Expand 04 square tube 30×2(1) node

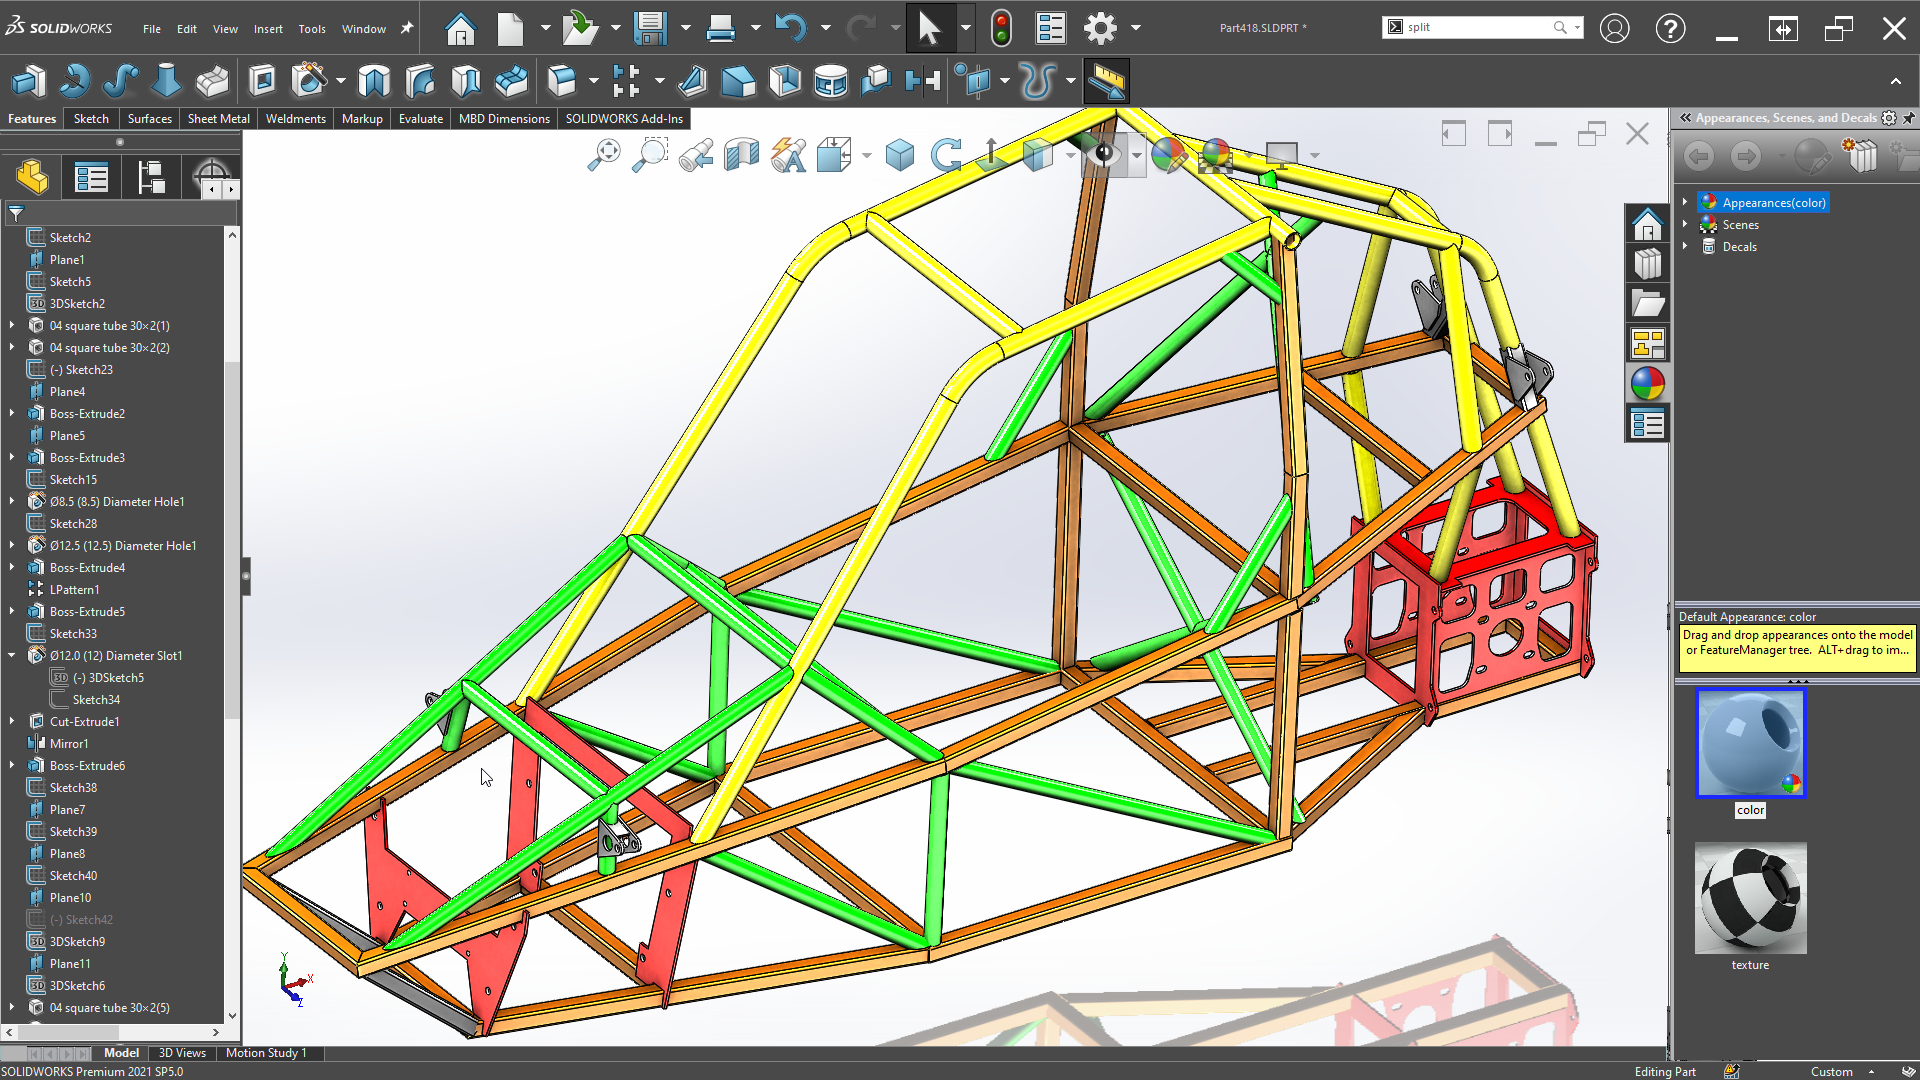point(12,325)
